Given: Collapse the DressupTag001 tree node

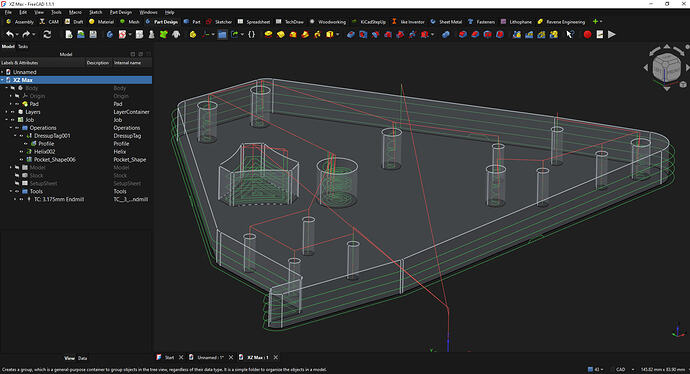Looking at the screenshot, I should [x=15, y=136].
